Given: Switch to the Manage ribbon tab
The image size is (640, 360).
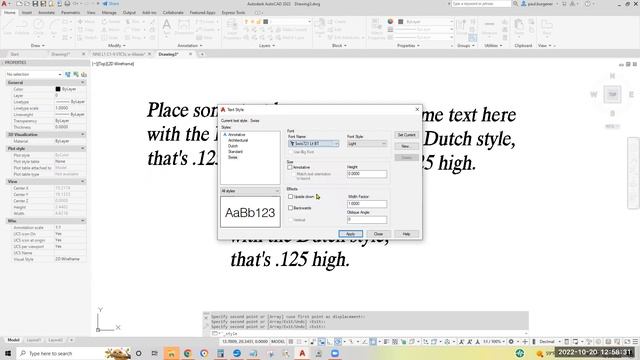Looking at the screenshot, I should click(109, 13).
